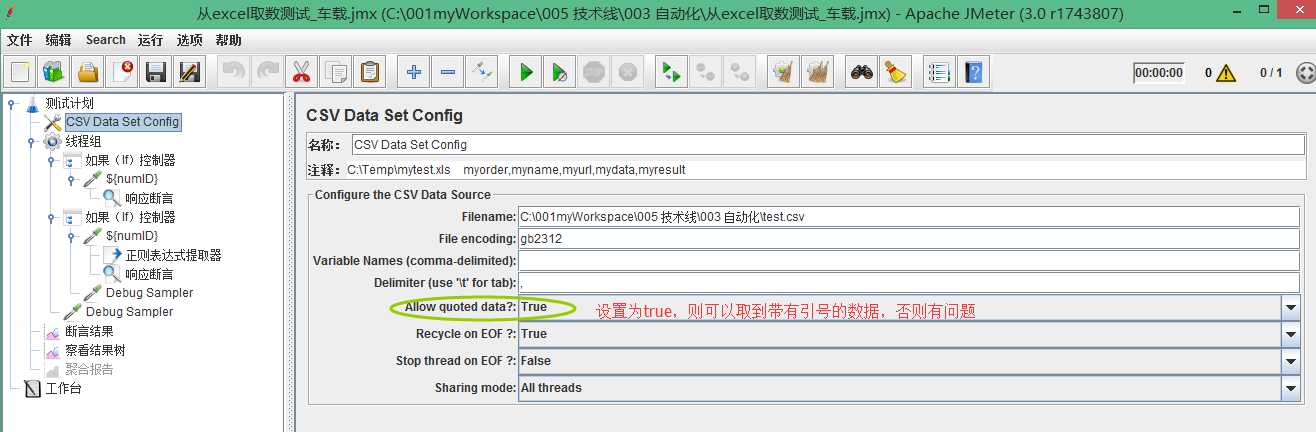The width and height of the screenshot is (1316, 432).
Task: Collapse the first 如果（If）控制器 node
Action: pos(51,160)
